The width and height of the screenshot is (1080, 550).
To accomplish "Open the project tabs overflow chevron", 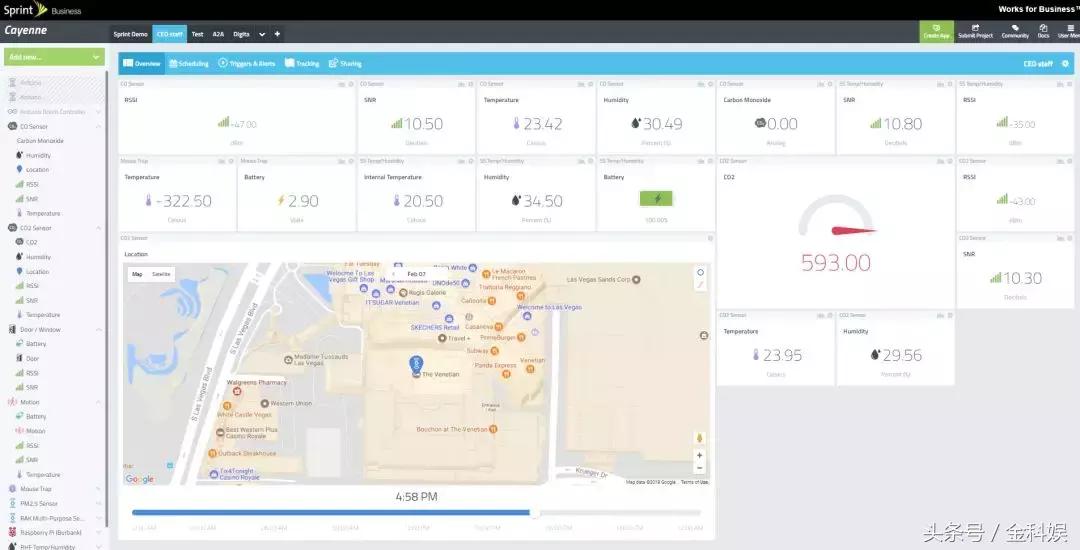I will pyautogui.click(x=263, y=34).
